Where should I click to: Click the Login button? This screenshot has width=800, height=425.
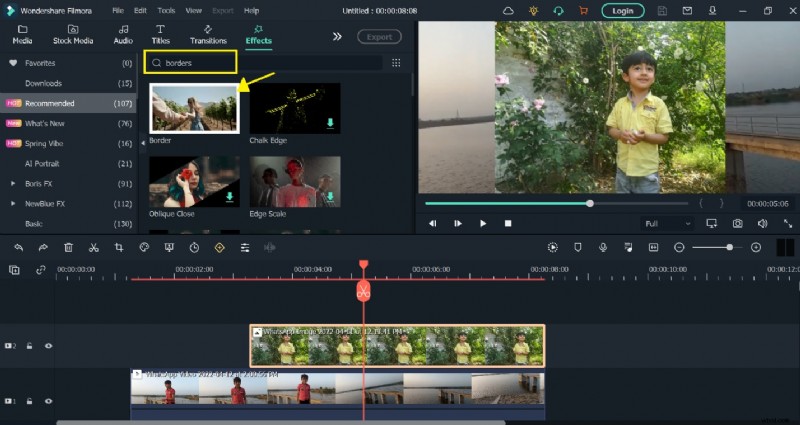coord(622,11)
